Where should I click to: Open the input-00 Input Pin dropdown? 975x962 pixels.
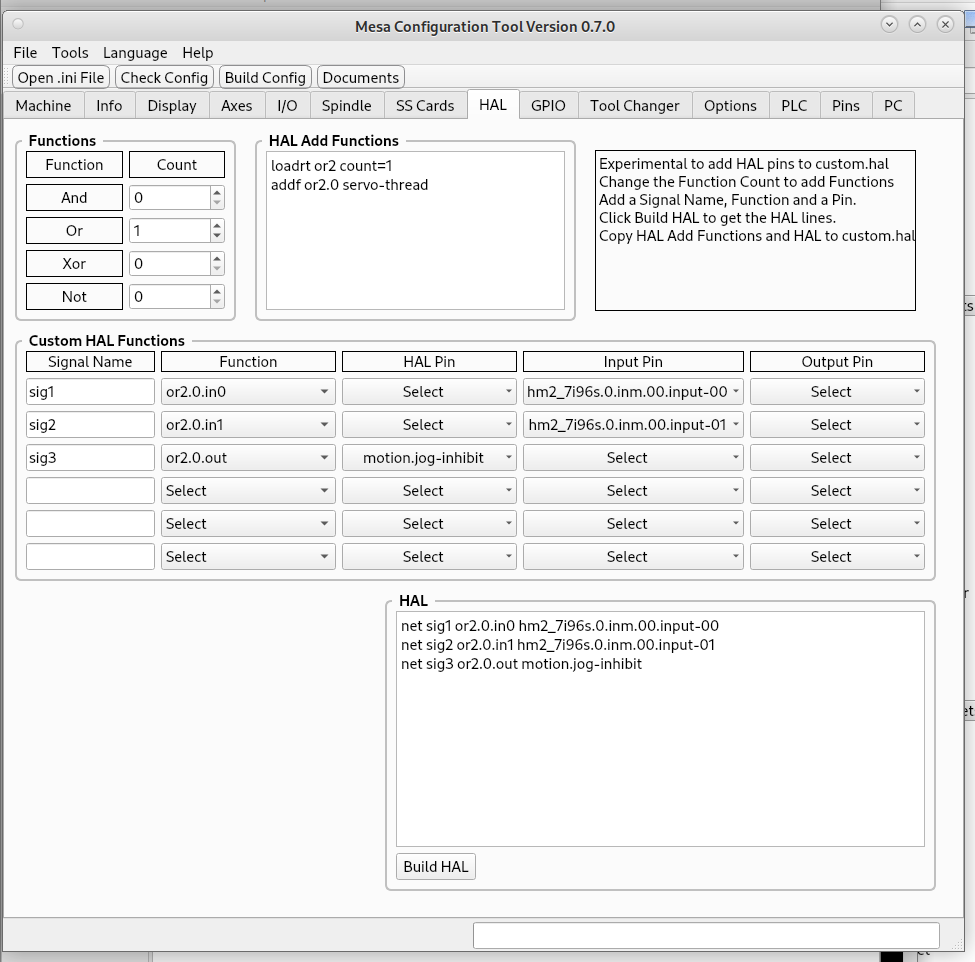click(x=633, y=392)
